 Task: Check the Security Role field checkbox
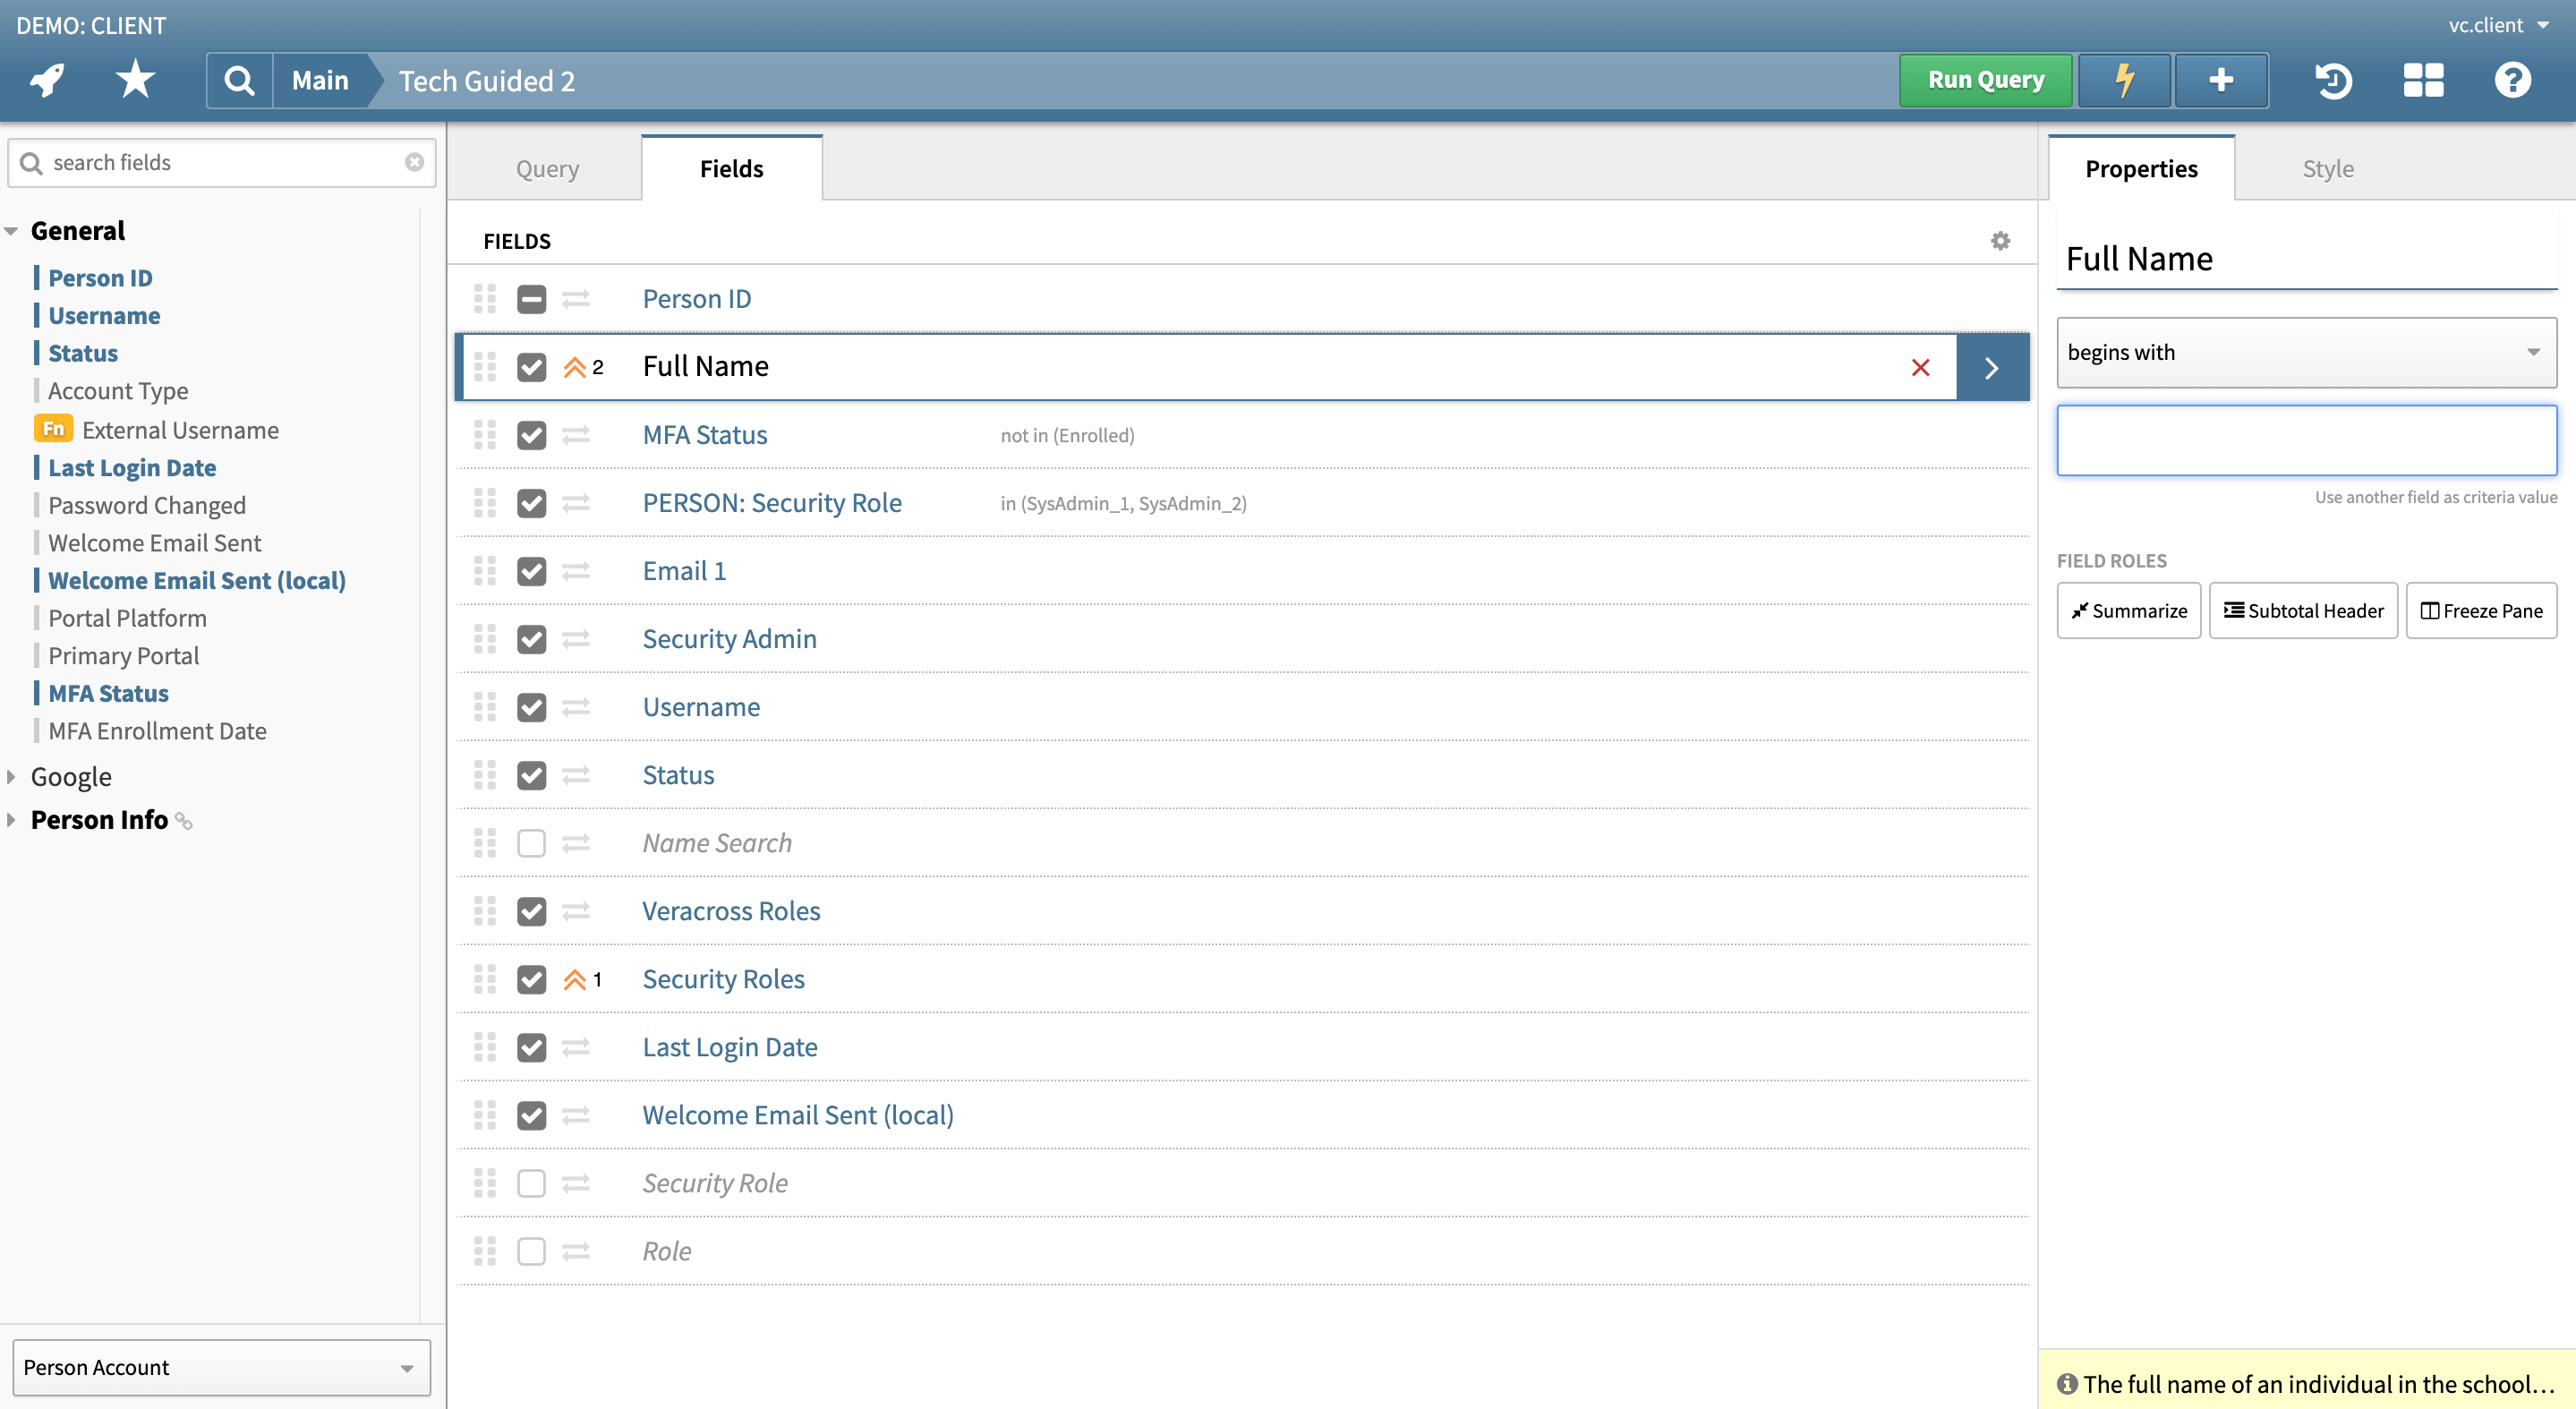tap(531, 1183)
